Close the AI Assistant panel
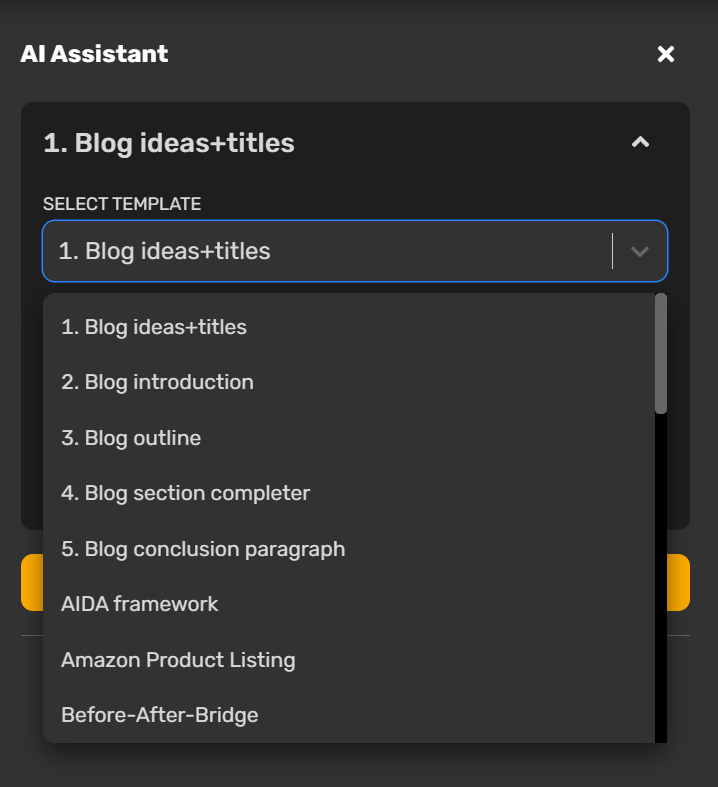The image size is (718, 787). click(x=665, y=54)
